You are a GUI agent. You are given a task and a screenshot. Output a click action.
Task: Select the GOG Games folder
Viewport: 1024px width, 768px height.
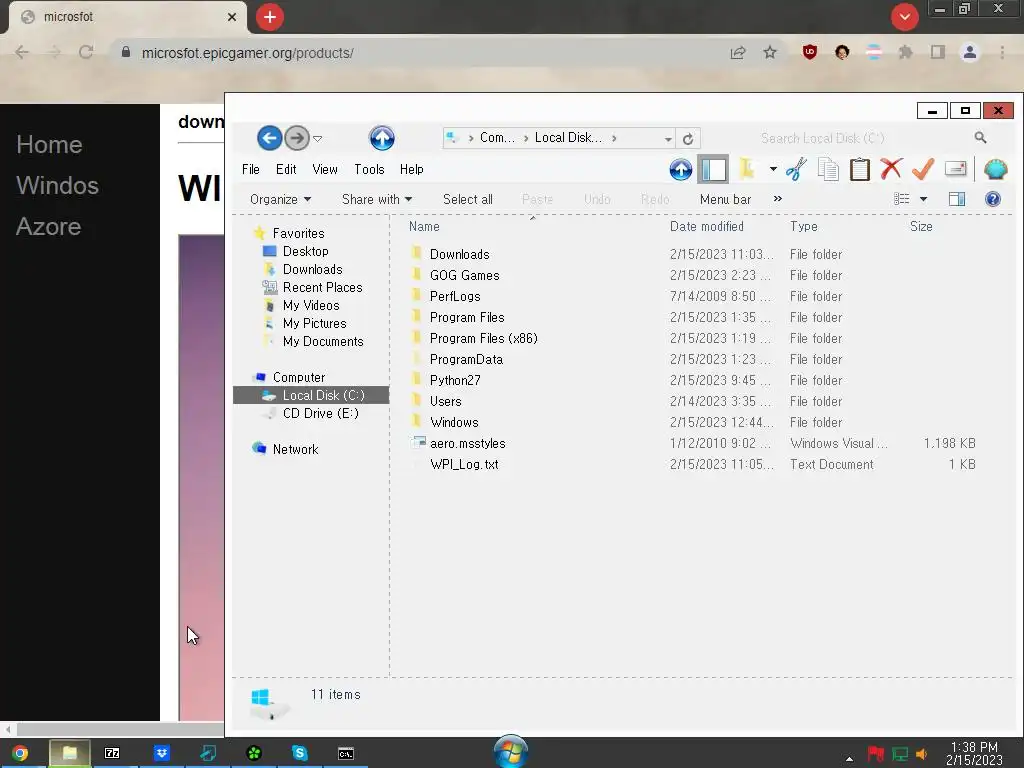(x=464, y=276)
